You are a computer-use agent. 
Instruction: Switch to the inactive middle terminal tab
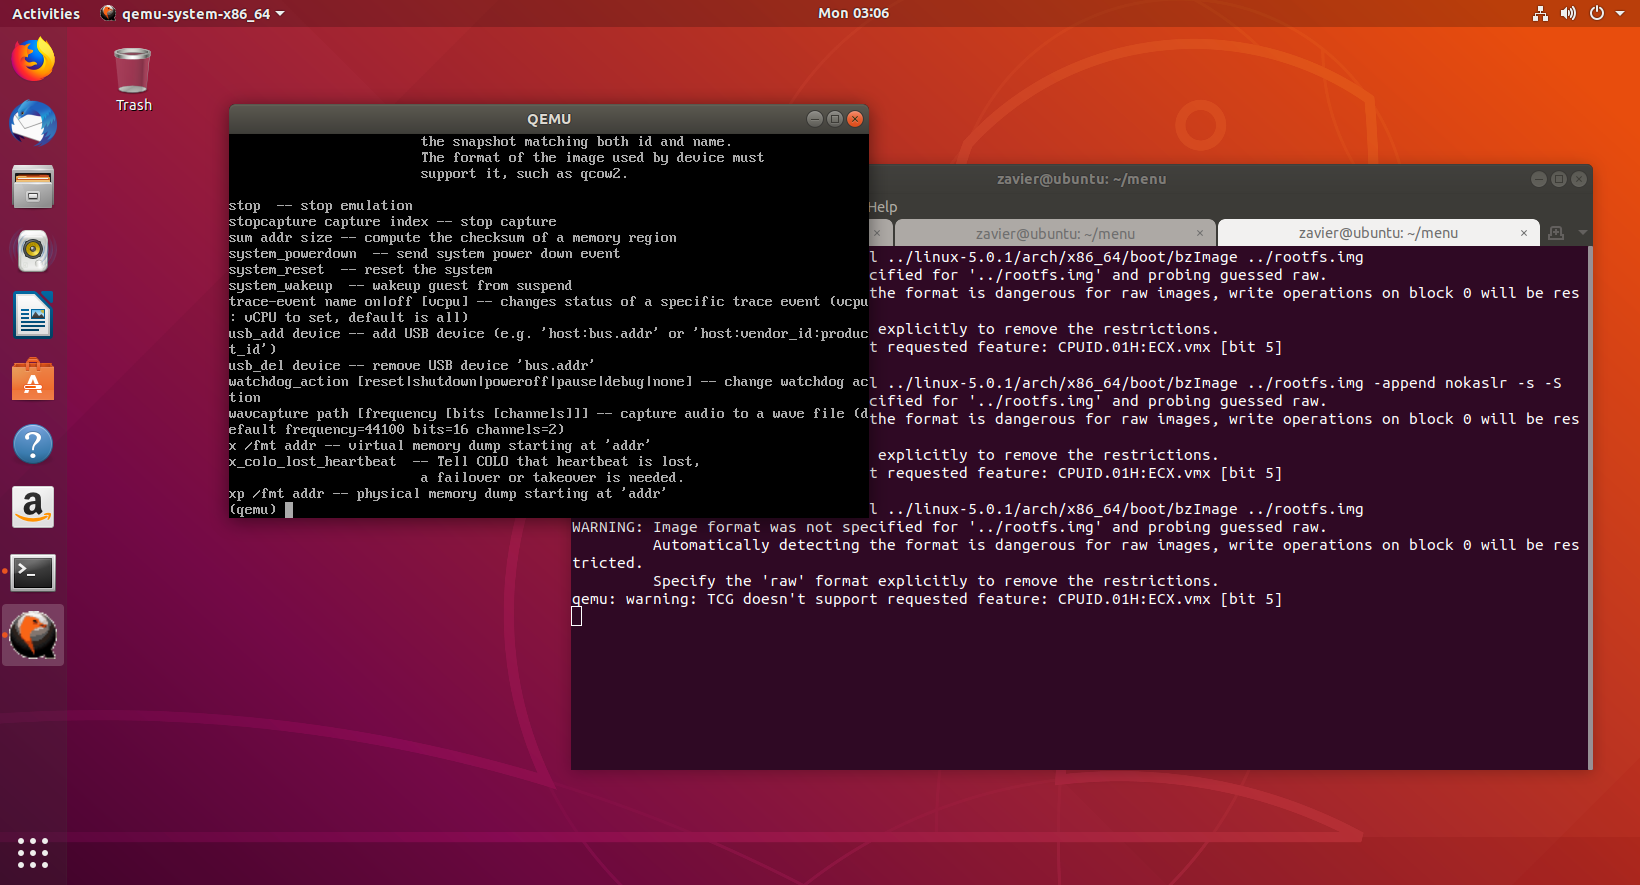click(1054, 234)
